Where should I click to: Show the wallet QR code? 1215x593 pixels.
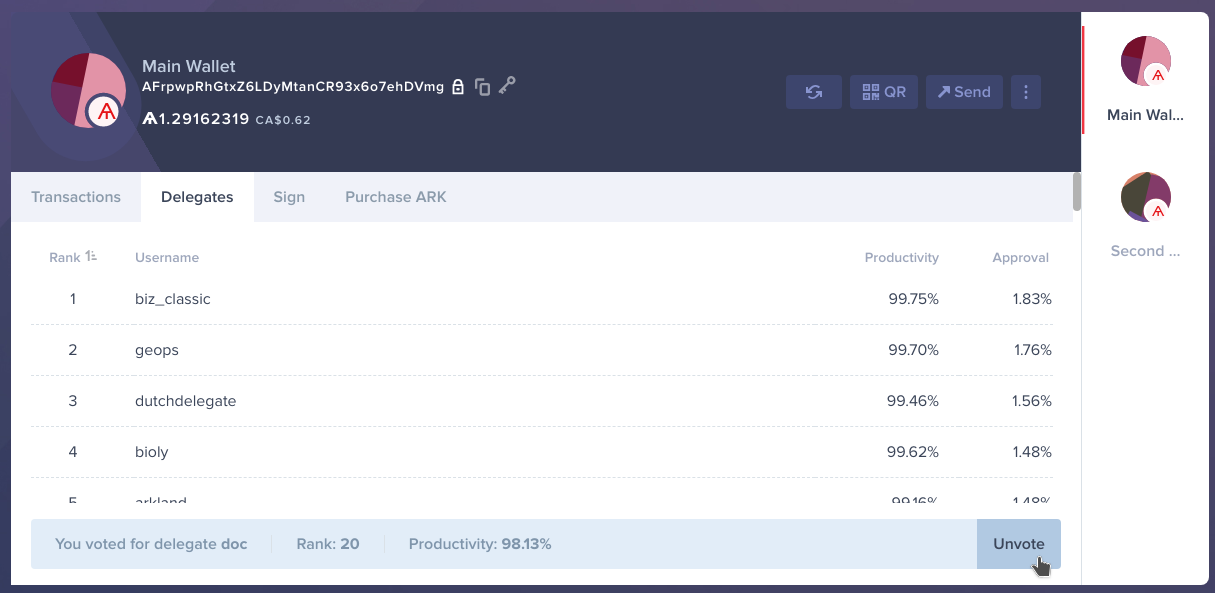point(884,92)
